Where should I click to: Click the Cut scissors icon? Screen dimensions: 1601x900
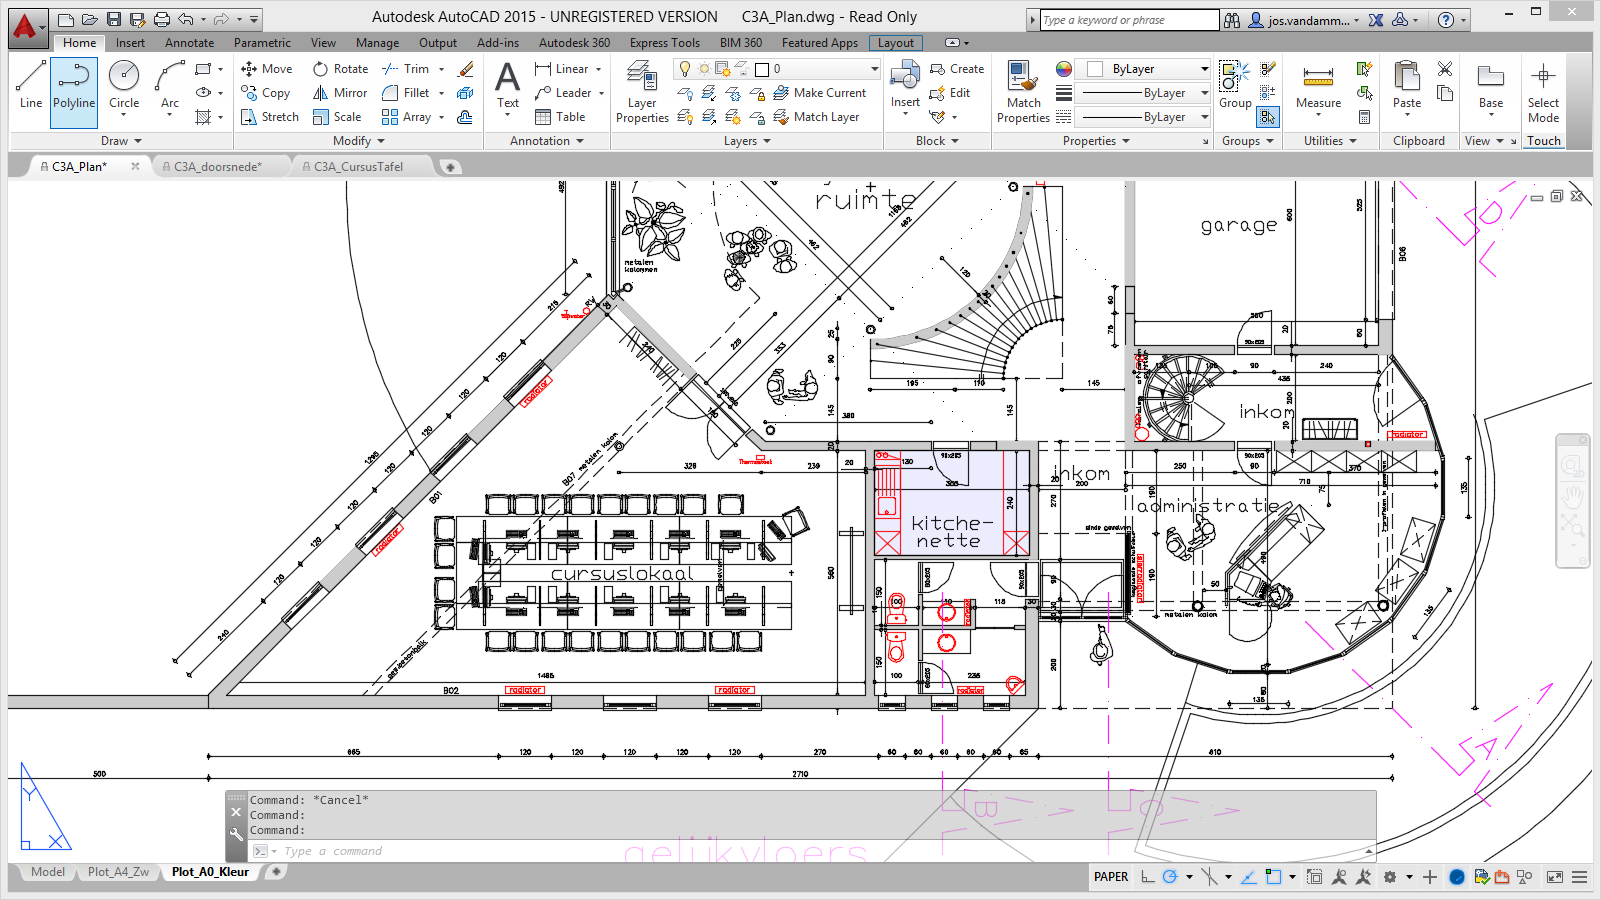click(x=1445, y=69)
